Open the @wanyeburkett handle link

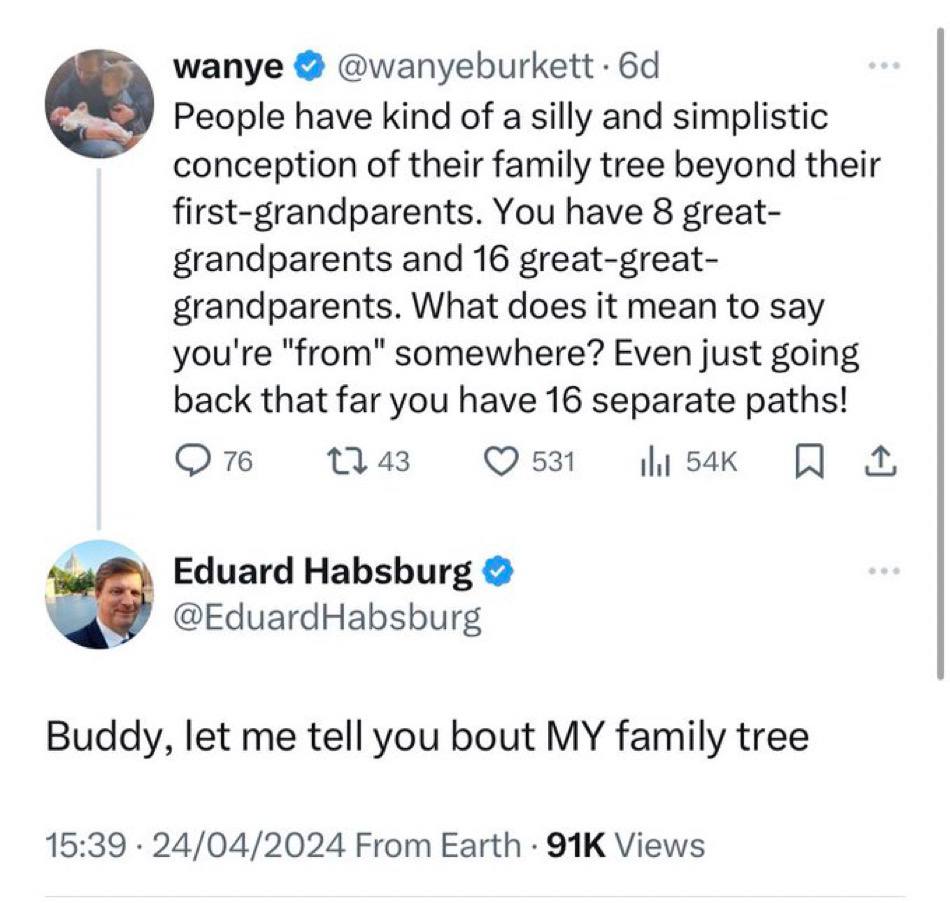pos(469,68)
